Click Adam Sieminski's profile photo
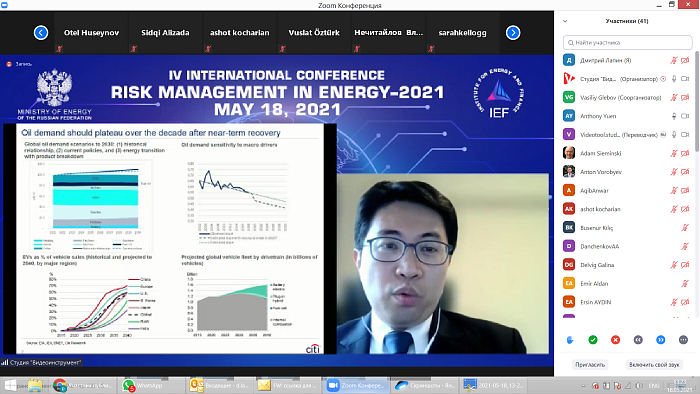The width and height of the screenshot is (700, 394). pos(569,153)
